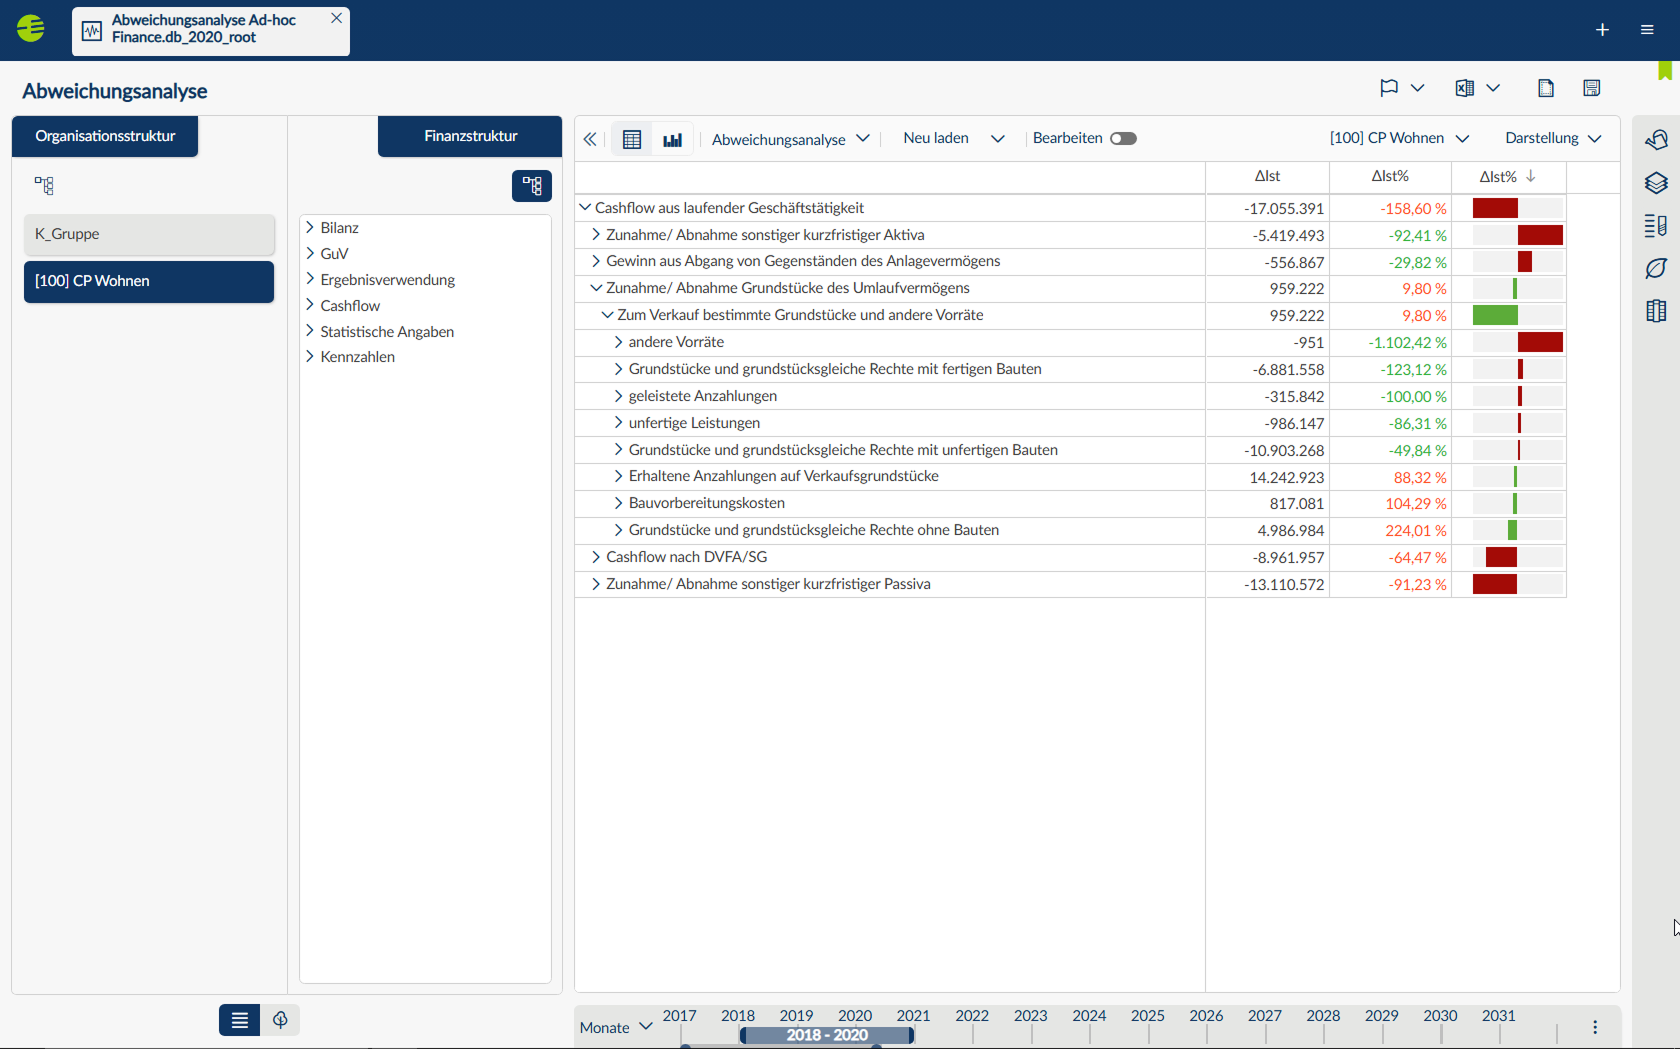Click the Excel export icon
This screenshot has width=1680, height=1049.
coord(1465,88)
